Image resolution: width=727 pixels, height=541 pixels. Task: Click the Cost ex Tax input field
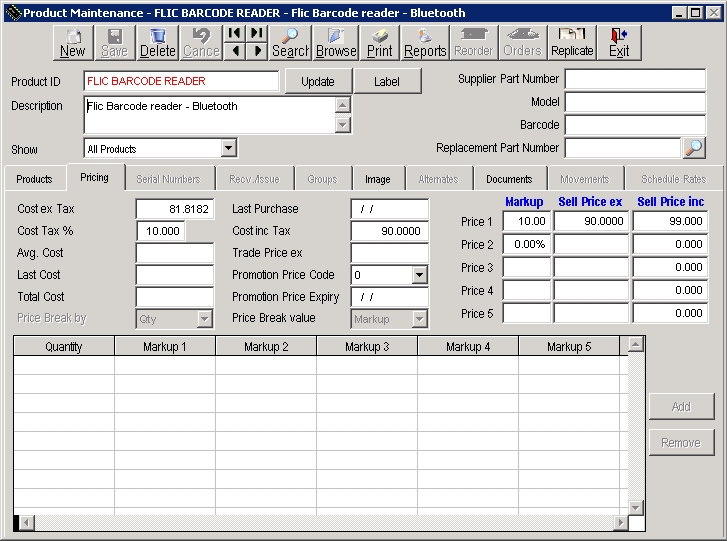(x=174, y=209)
